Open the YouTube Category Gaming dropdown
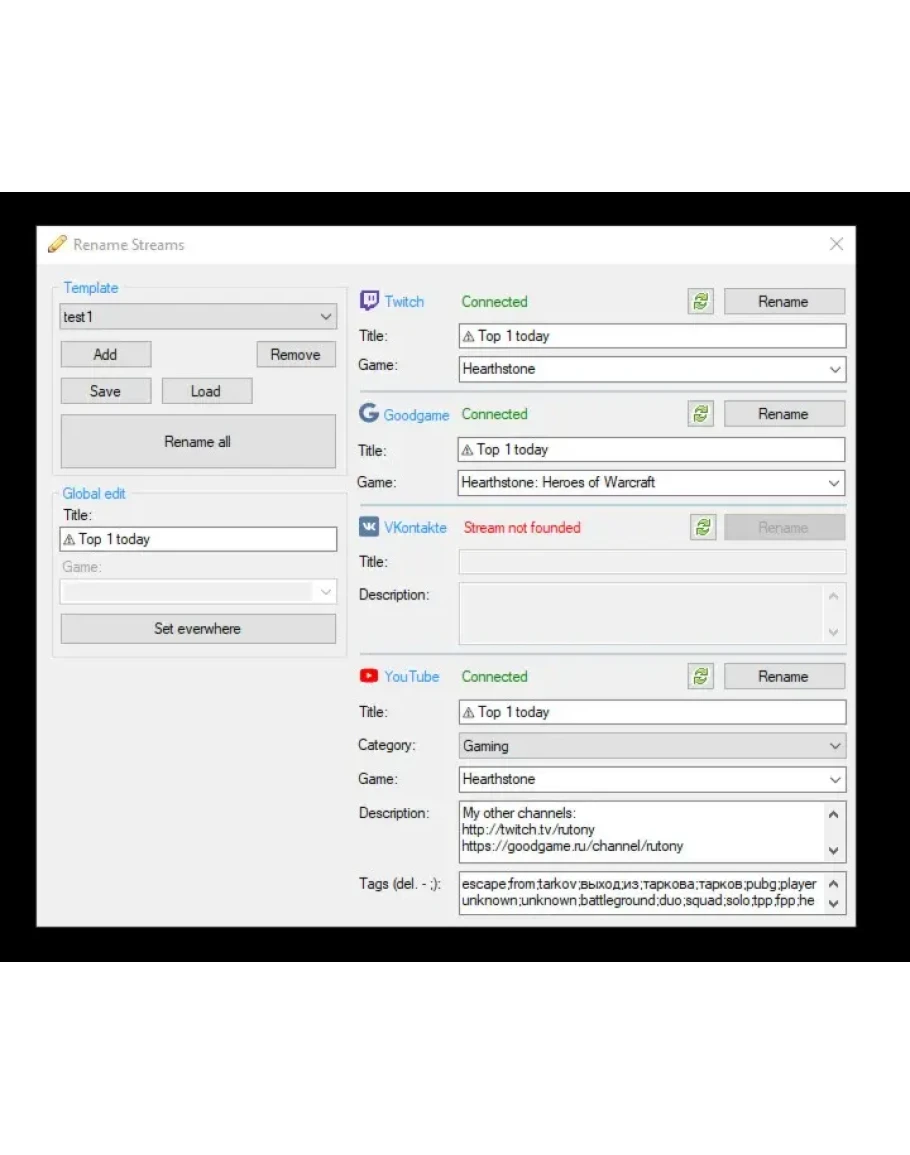910x1155 pixels. (x=835, y=746)
